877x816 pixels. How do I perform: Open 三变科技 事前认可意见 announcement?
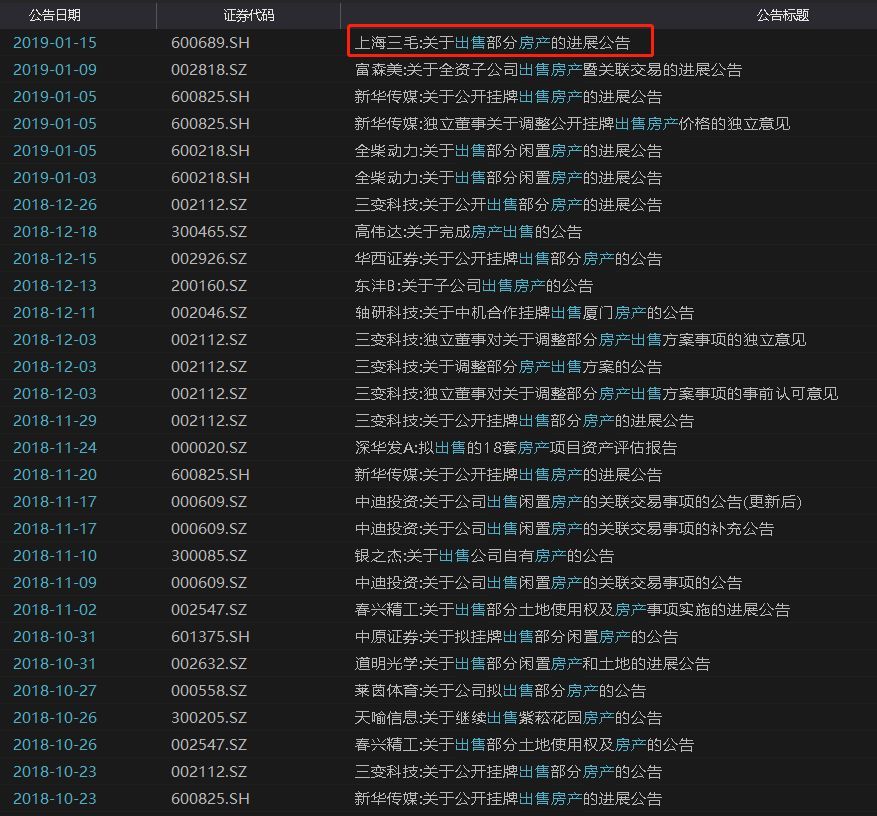click(x=596, y=394)
